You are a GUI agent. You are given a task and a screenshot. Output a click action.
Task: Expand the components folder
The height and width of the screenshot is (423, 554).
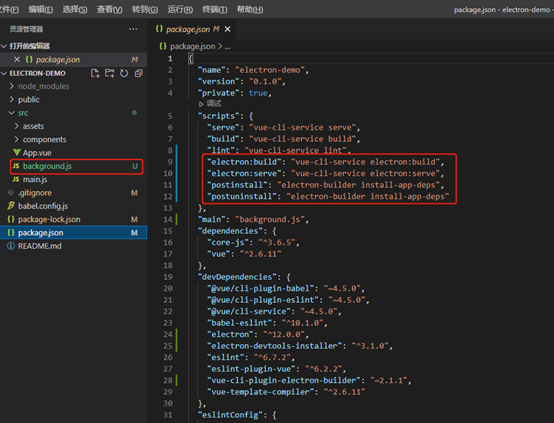click(17, 139)
